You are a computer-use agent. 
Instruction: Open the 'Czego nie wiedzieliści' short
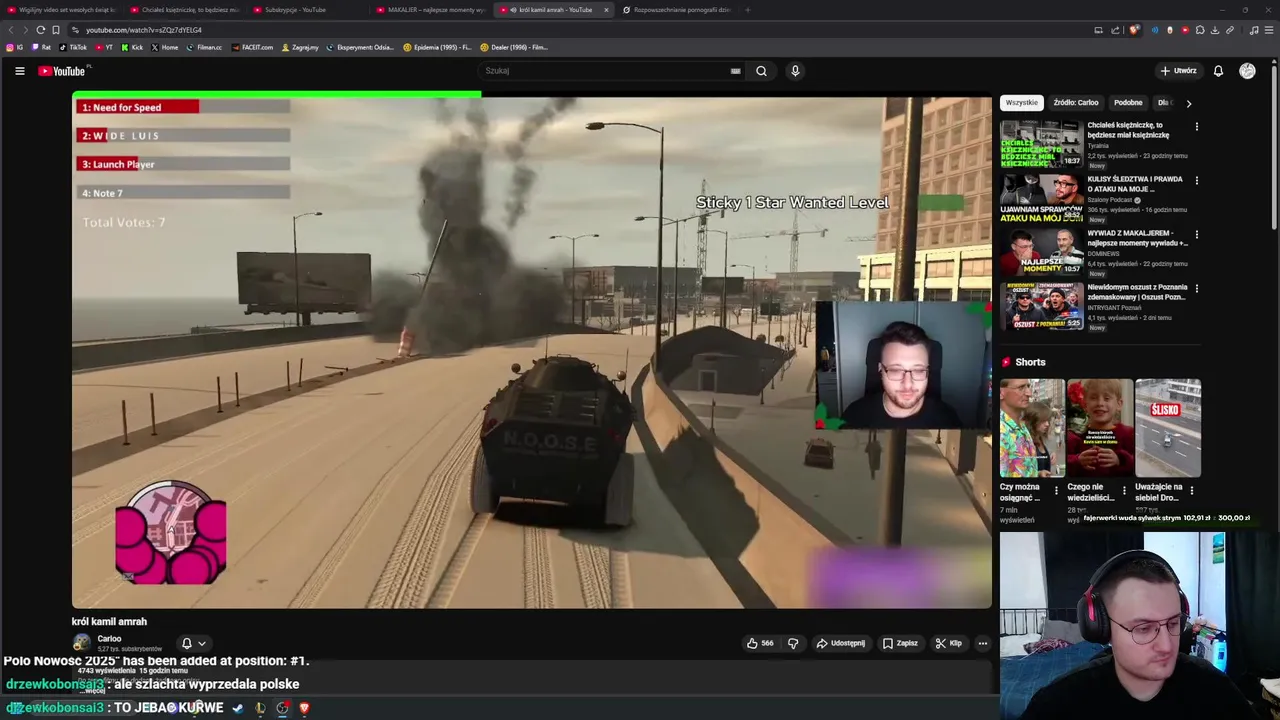point(1100,428)
